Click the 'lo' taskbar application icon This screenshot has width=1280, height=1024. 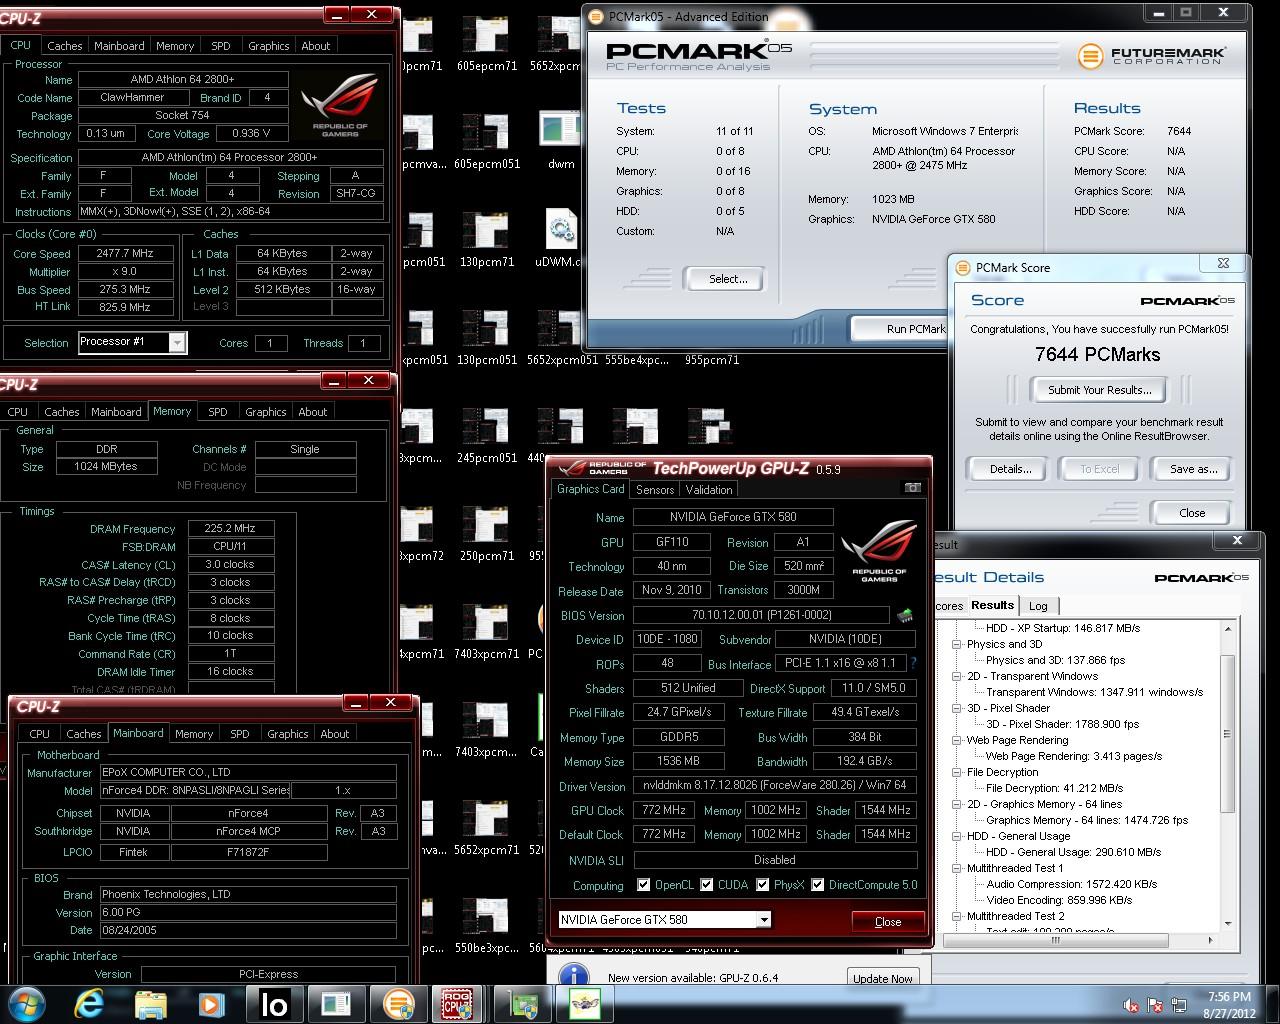point(274,1003)
